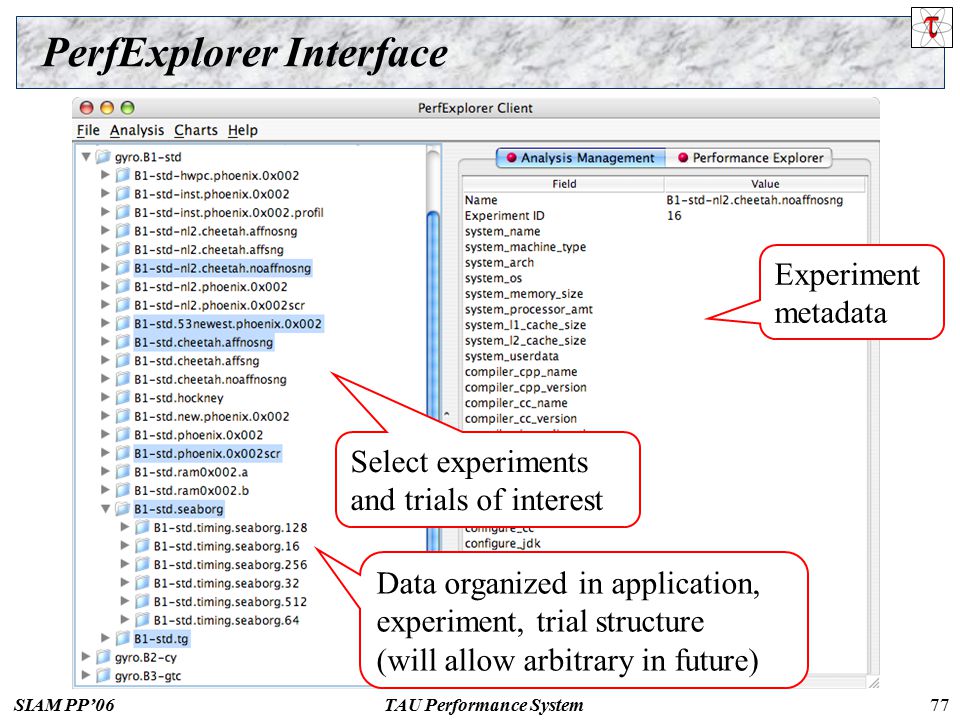
Task: Select the B1-std.seaborg tree row label
Action: (x=179, y=509)
